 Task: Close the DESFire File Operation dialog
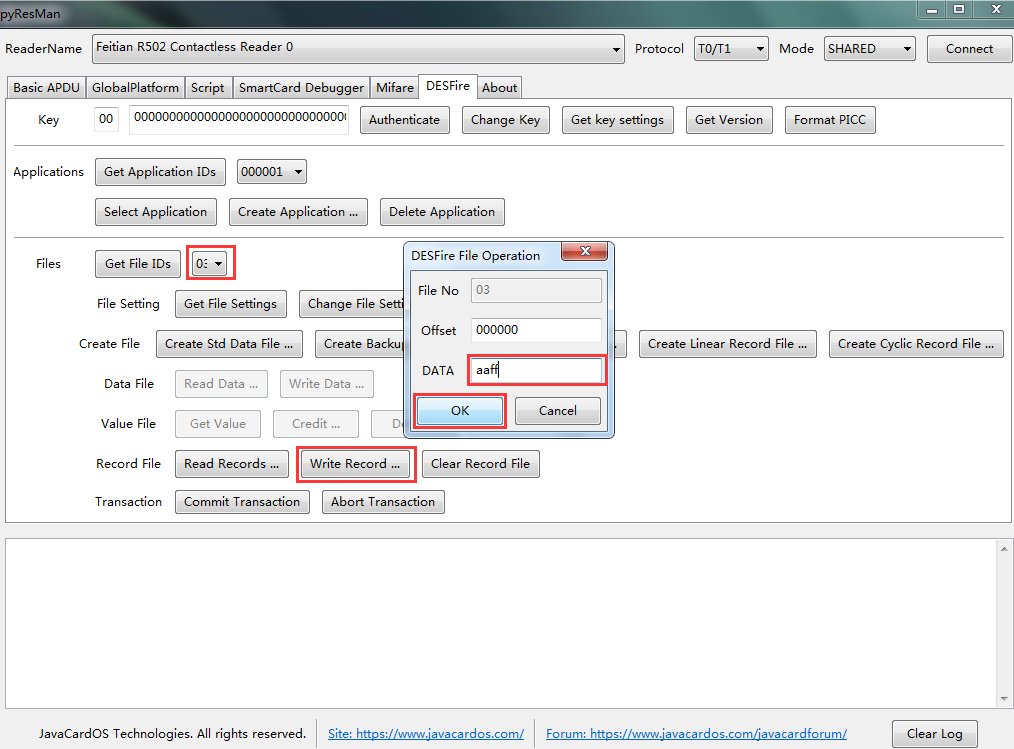pos(585,252)
